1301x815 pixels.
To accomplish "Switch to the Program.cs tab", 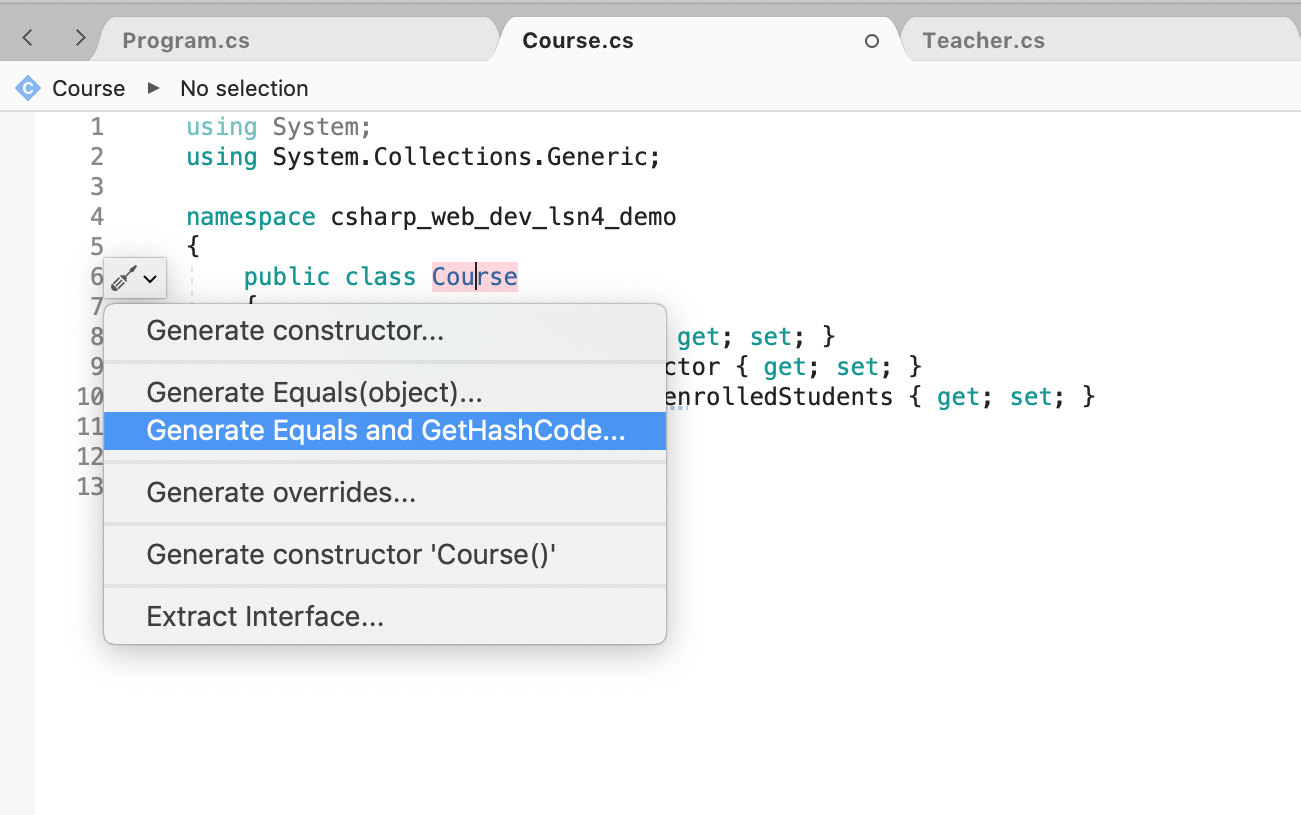I will (186, 41).
